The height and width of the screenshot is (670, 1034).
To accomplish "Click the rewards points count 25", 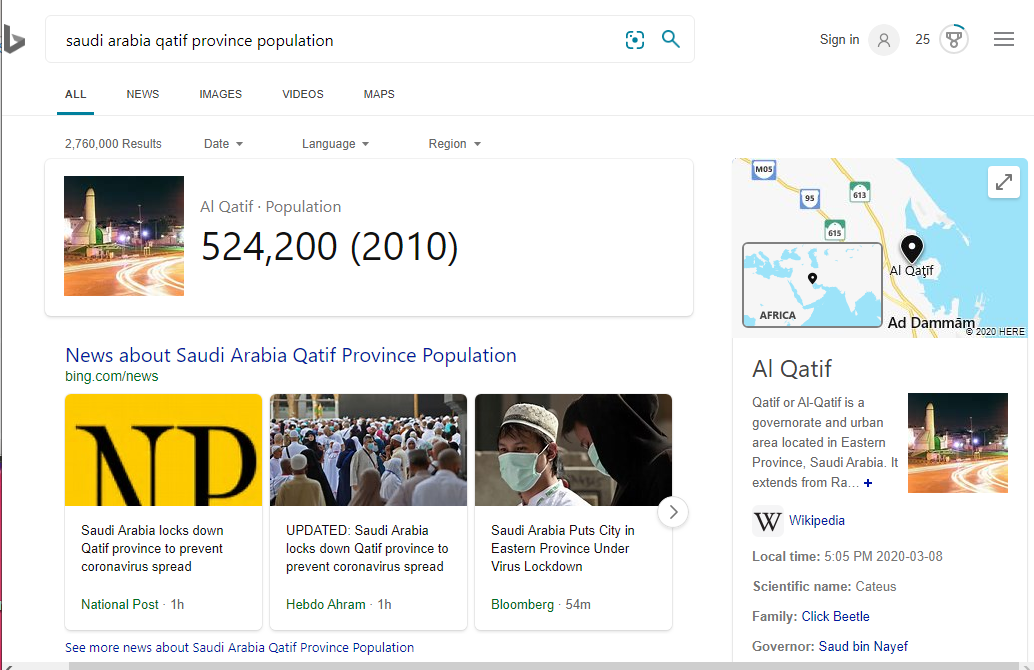I will click(x=922, y=40).
